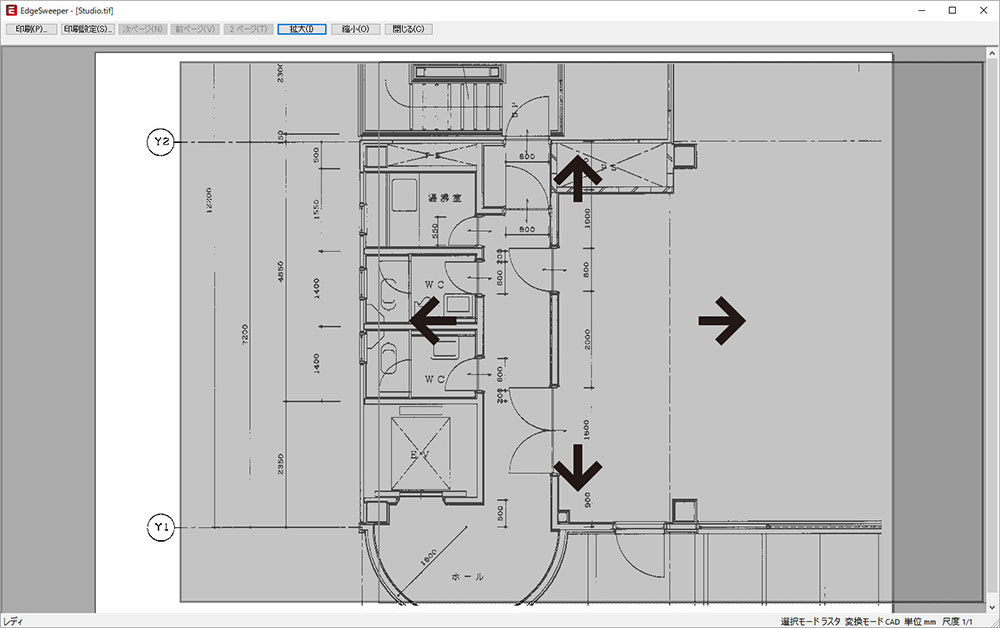Open 印刷設定(S) print settings

[87, 29]
